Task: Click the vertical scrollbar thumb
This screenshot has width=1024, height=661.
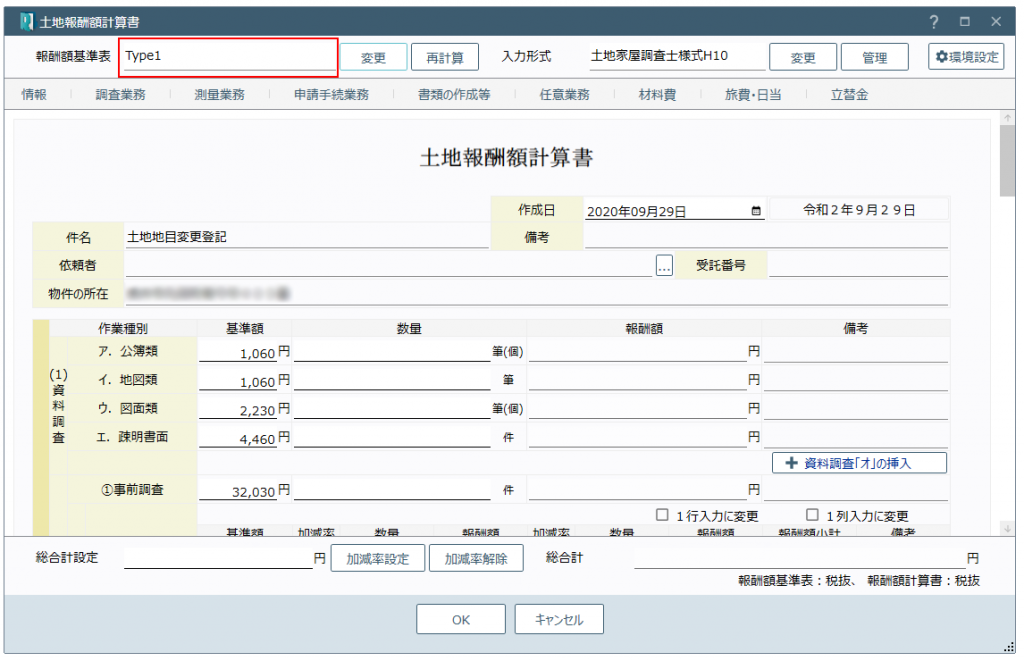Action: point(1007,161)
